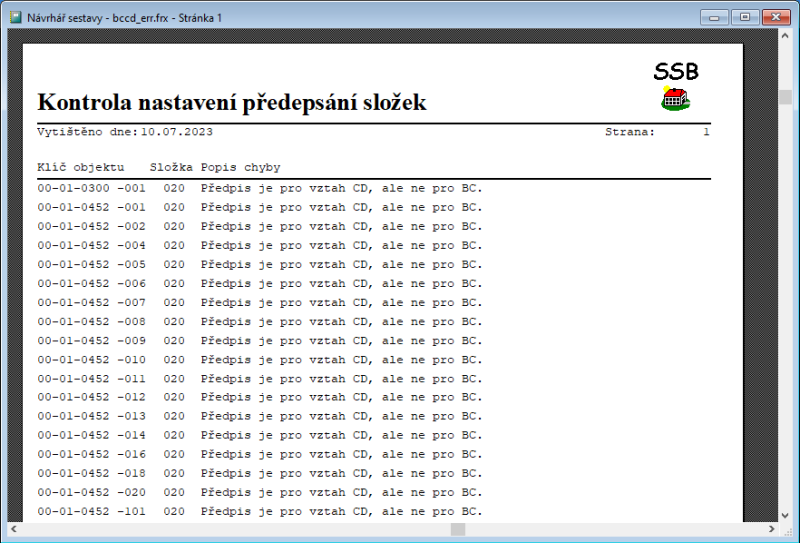Select object key 00-01-0452 -012
The width and height of the screenshot is (800, 543).
pos(91,397)
